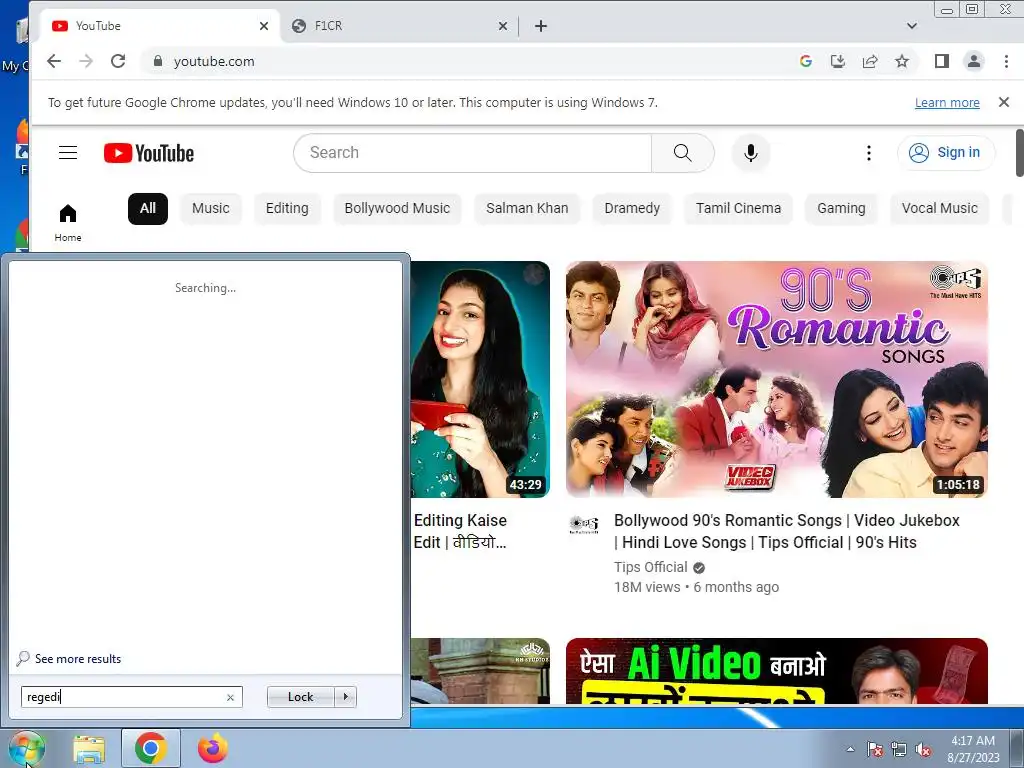
Task: Open 90's Romantic Songs video thumbnail
Action: (x=776, y=379)
